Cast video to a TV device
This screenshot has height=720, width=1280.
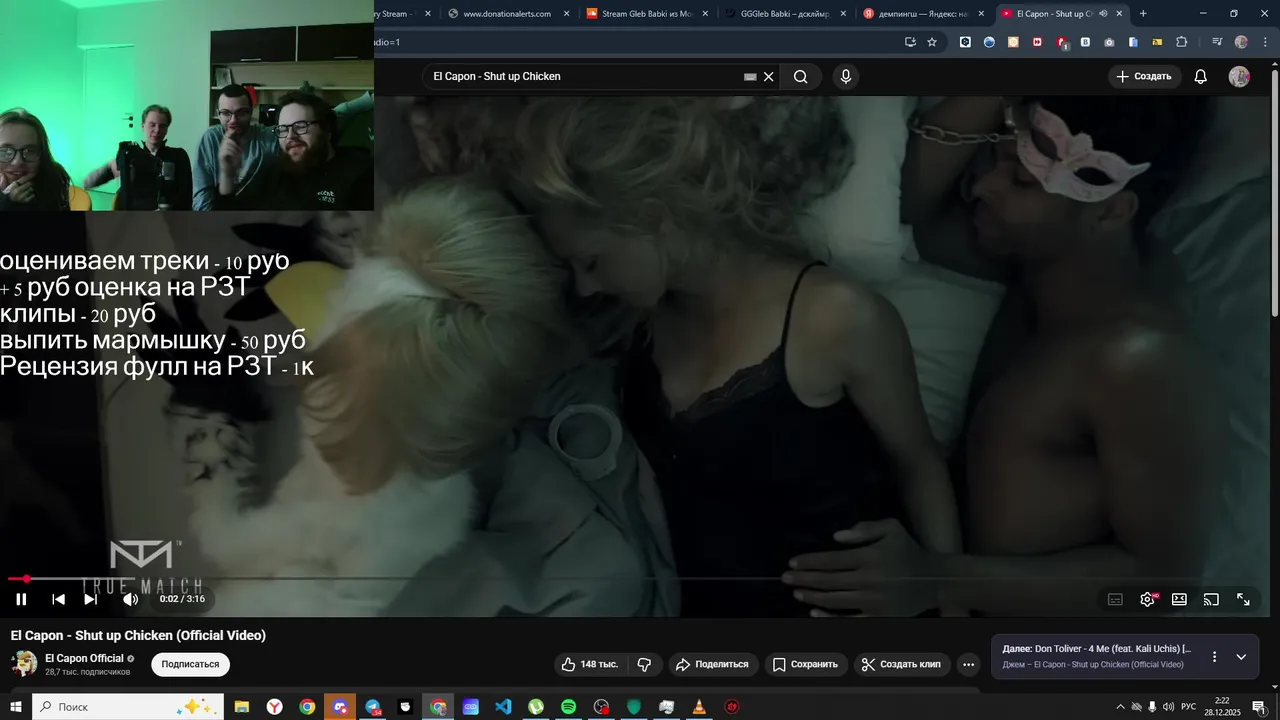(1211, 599)
